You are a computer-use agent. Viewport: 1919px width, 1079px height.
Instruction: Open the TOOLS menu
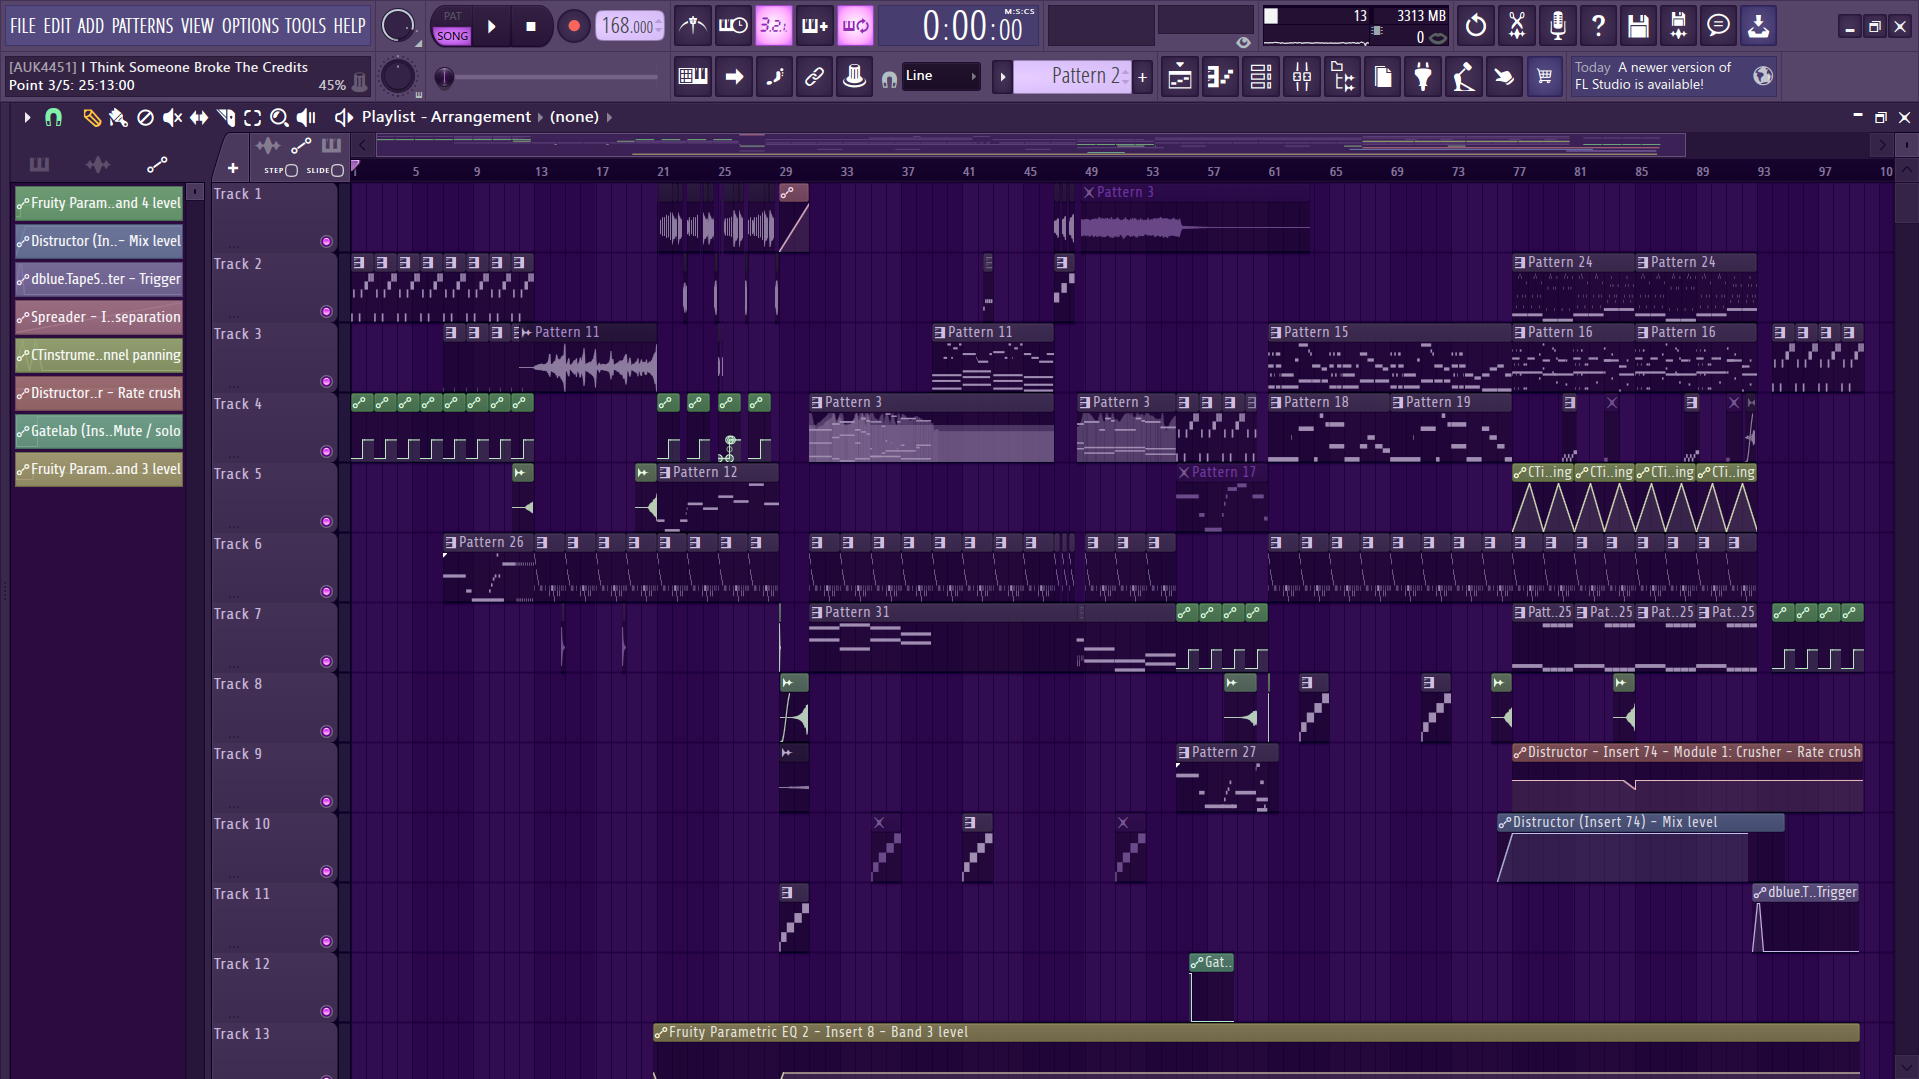305,26
